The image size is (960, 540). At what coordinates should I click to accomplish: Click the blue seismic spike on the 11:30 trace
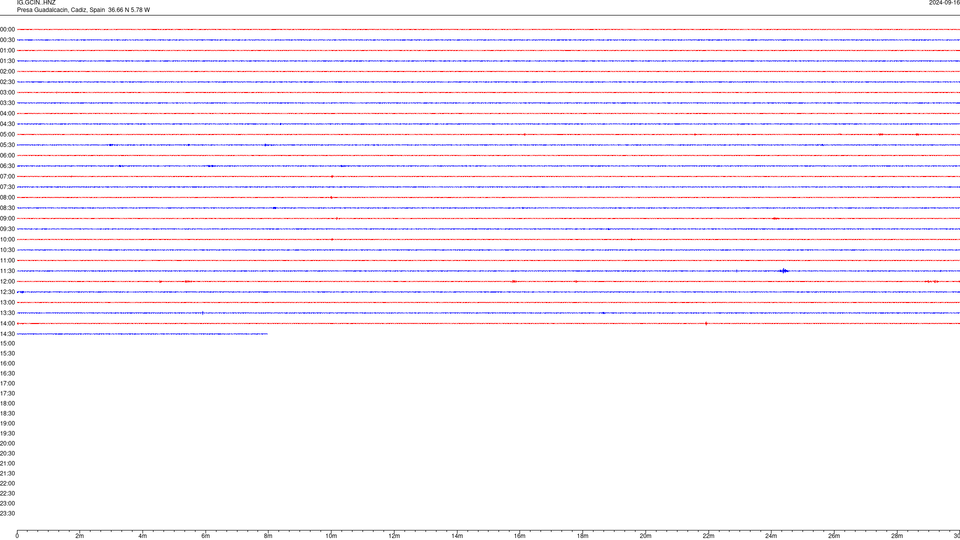click(784, 271)
